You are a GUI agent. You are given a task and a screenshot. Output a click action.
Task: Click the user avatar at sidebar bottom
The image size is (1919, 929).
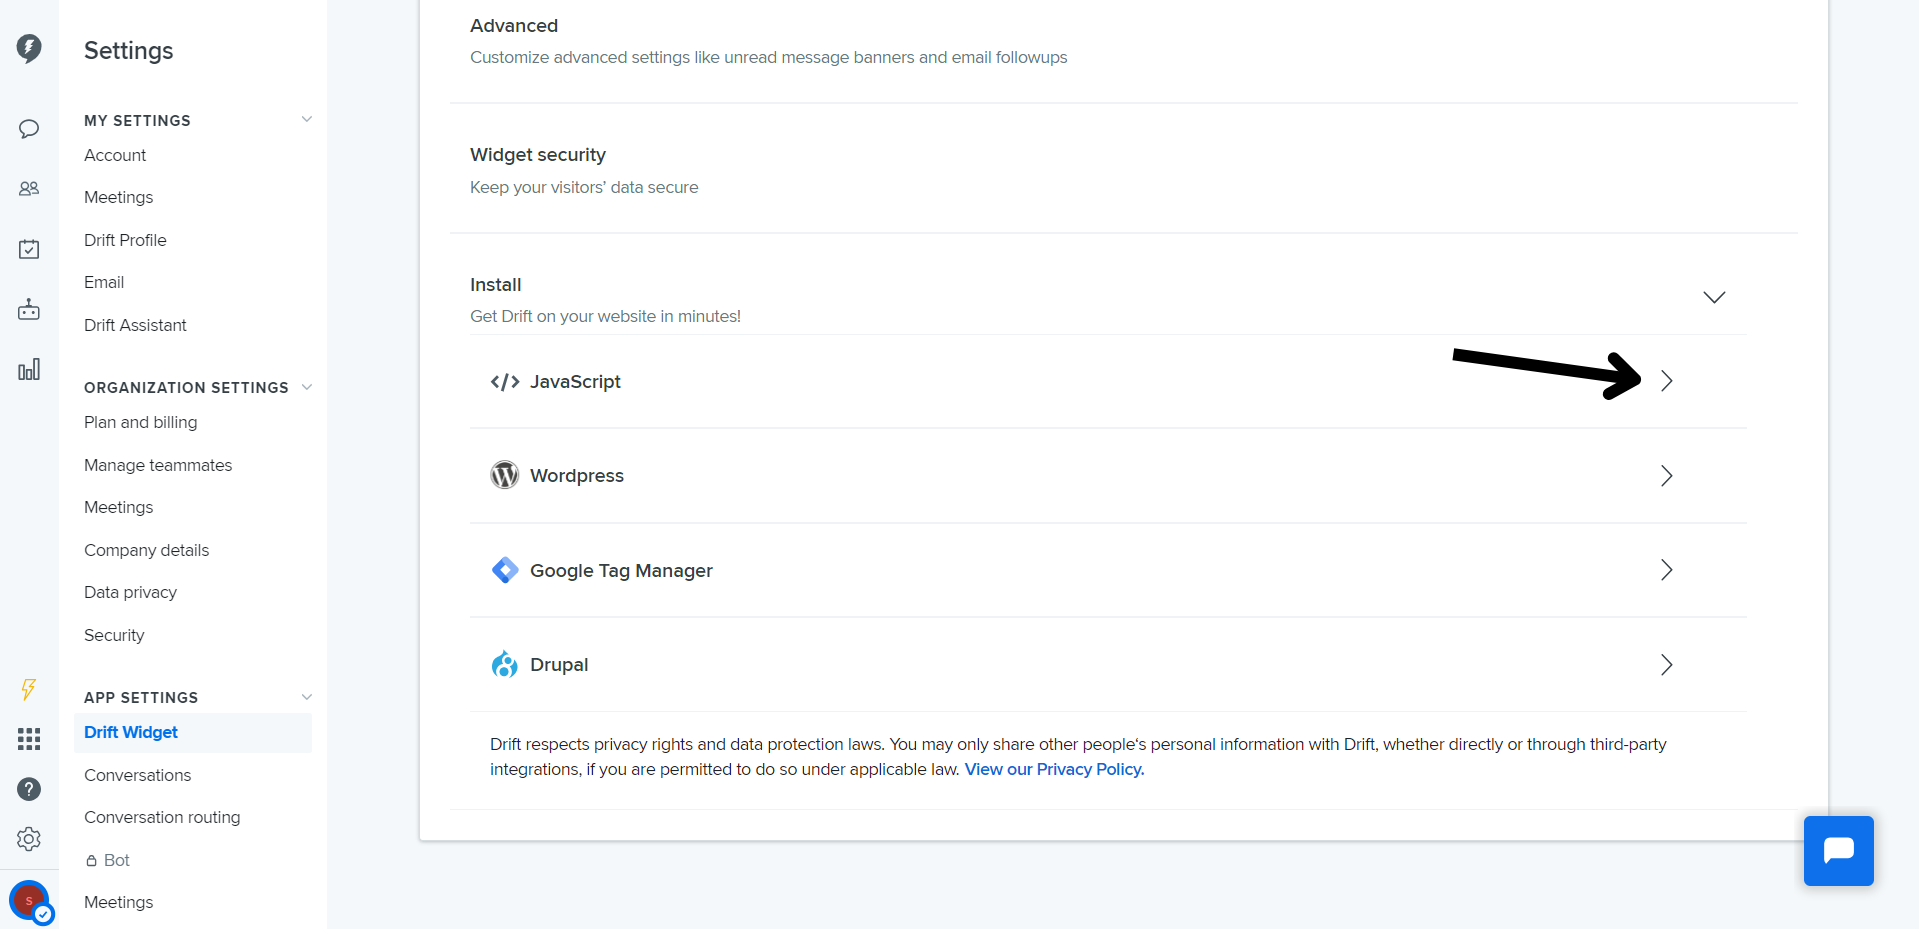[30, 902]
